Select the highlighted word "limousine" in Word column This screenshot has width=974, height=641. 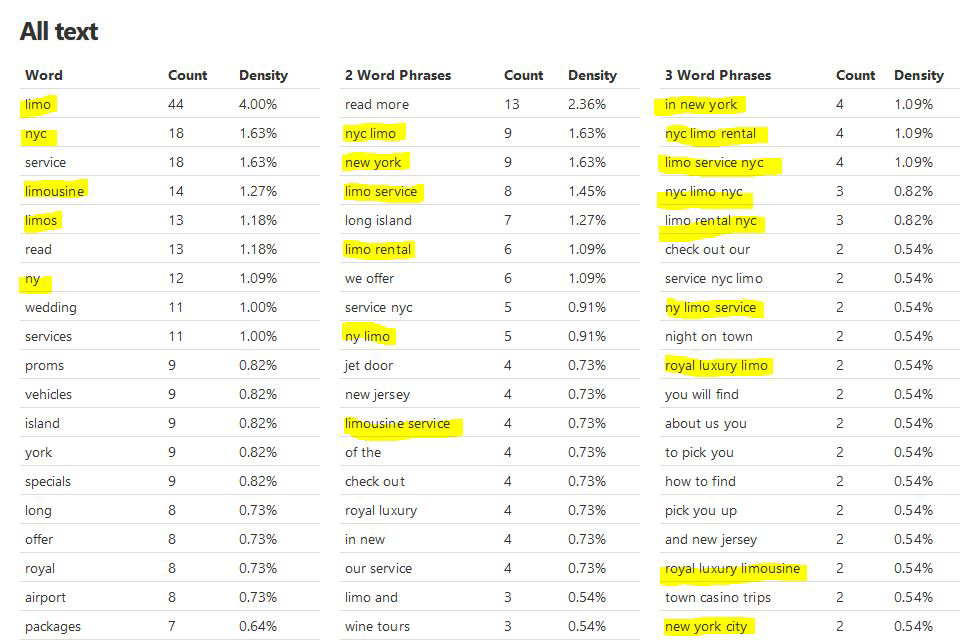(55, 191)
